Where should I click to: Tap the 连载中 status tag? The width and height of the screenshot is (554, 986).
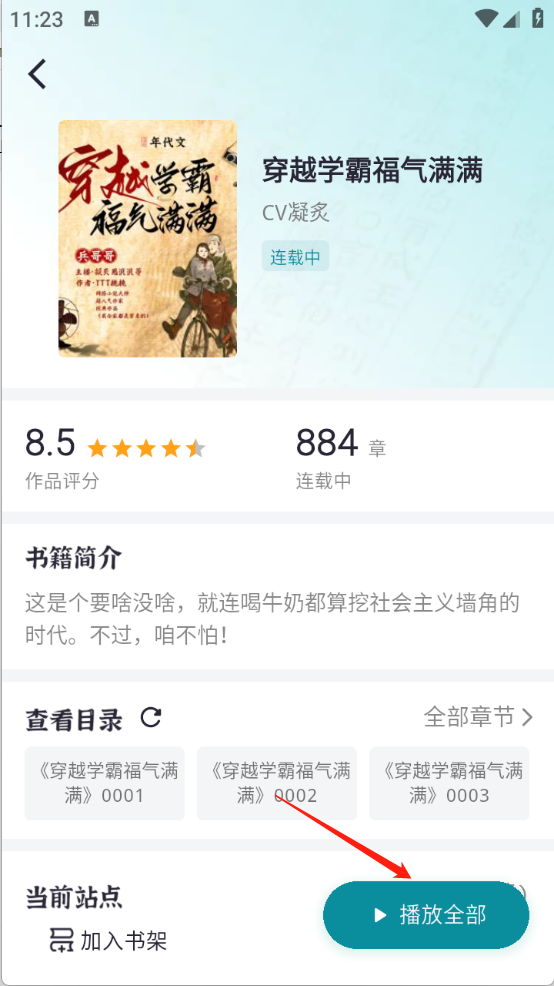(295, 257)
